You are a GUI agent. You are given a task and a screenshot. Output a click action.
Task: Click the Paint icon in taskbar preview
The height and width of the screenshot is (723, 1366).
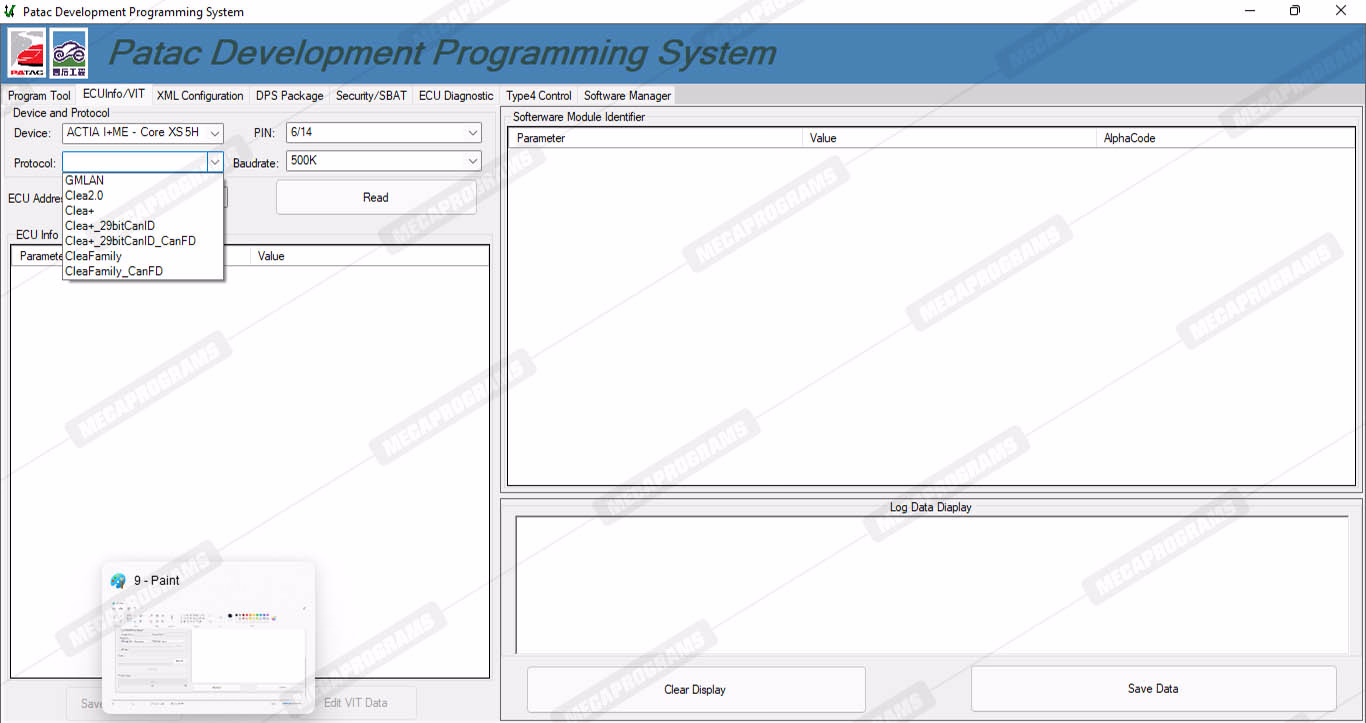(x=118, y=581)
